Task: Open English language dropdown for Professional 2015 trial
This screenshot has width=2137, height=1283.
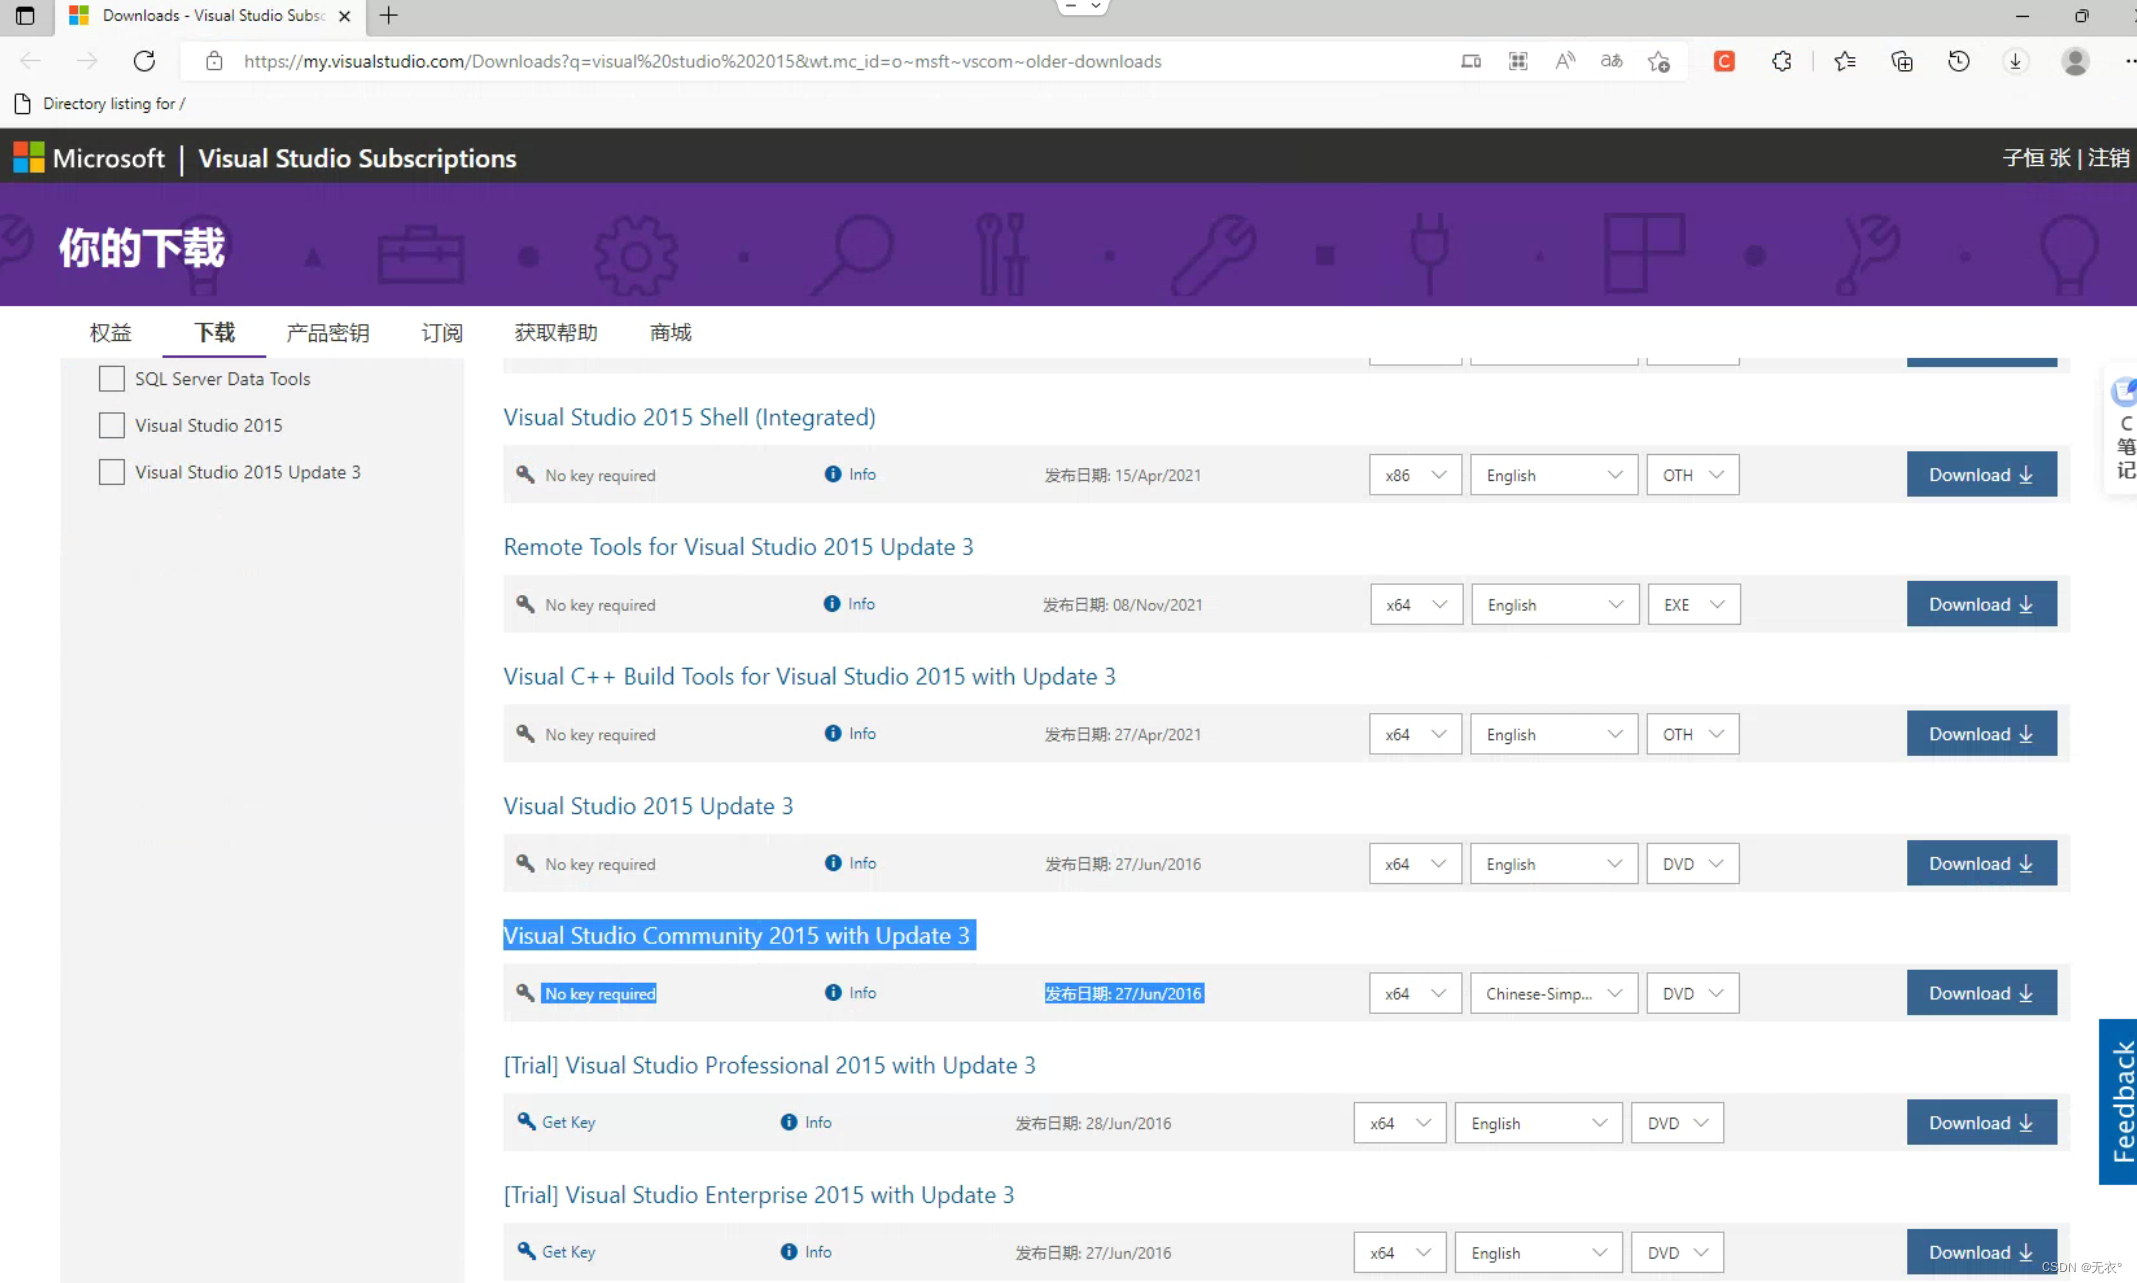Action: (x=1539, y=1123)
